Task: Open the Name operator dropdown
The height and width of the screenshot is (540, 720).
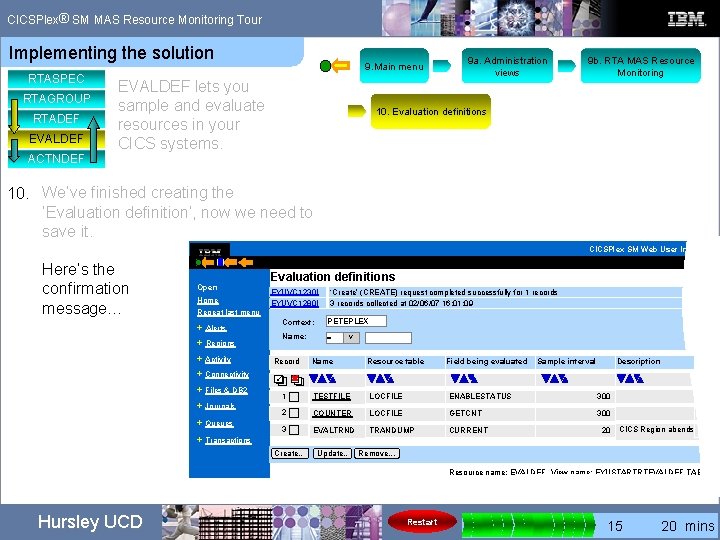Action: click(351, 338)
